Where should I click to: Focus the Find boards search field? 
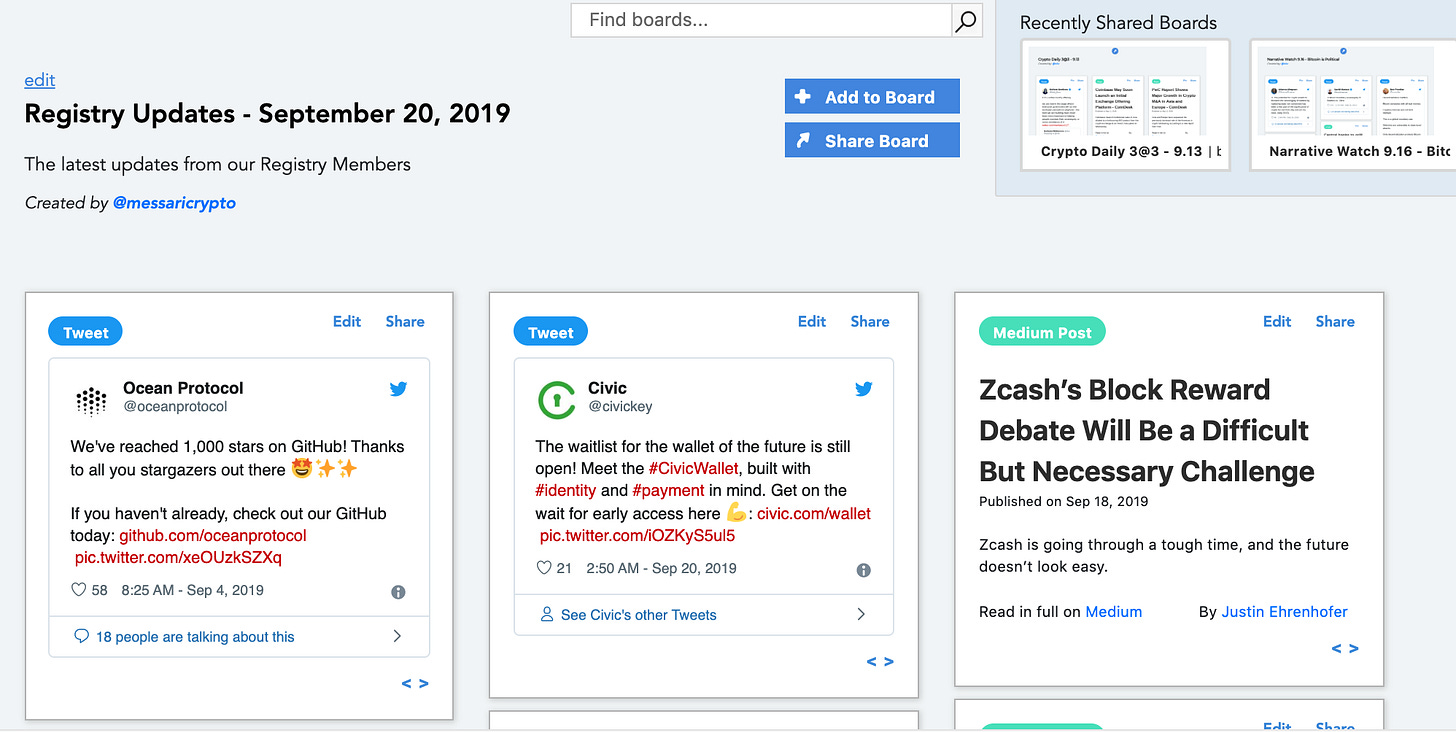click(x=761, y=20)
